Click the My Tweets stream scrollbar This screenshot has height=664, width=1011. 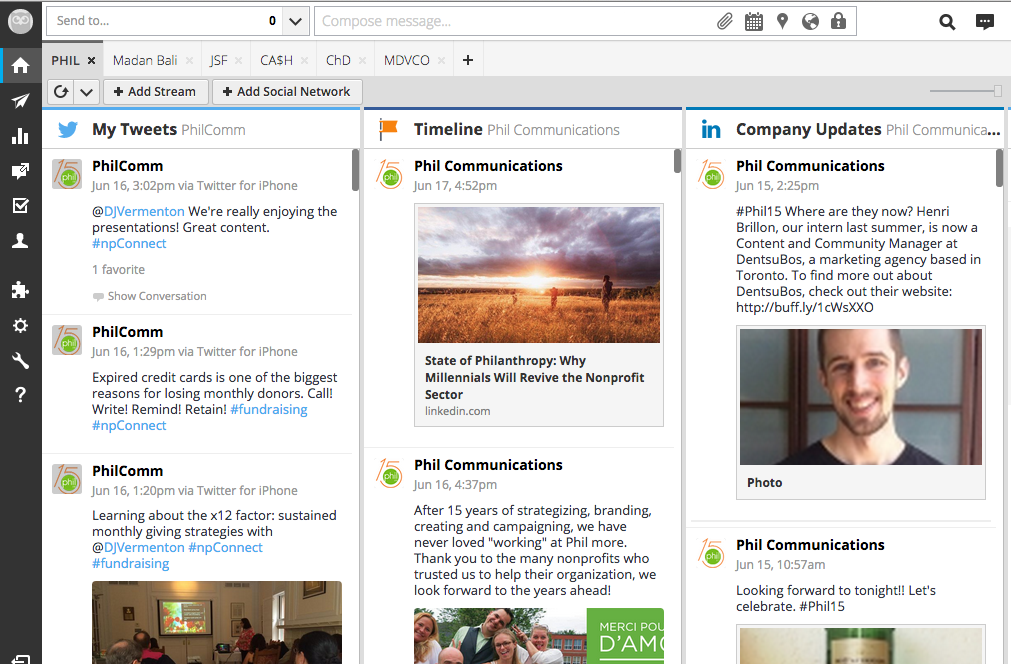pos(355,170)
